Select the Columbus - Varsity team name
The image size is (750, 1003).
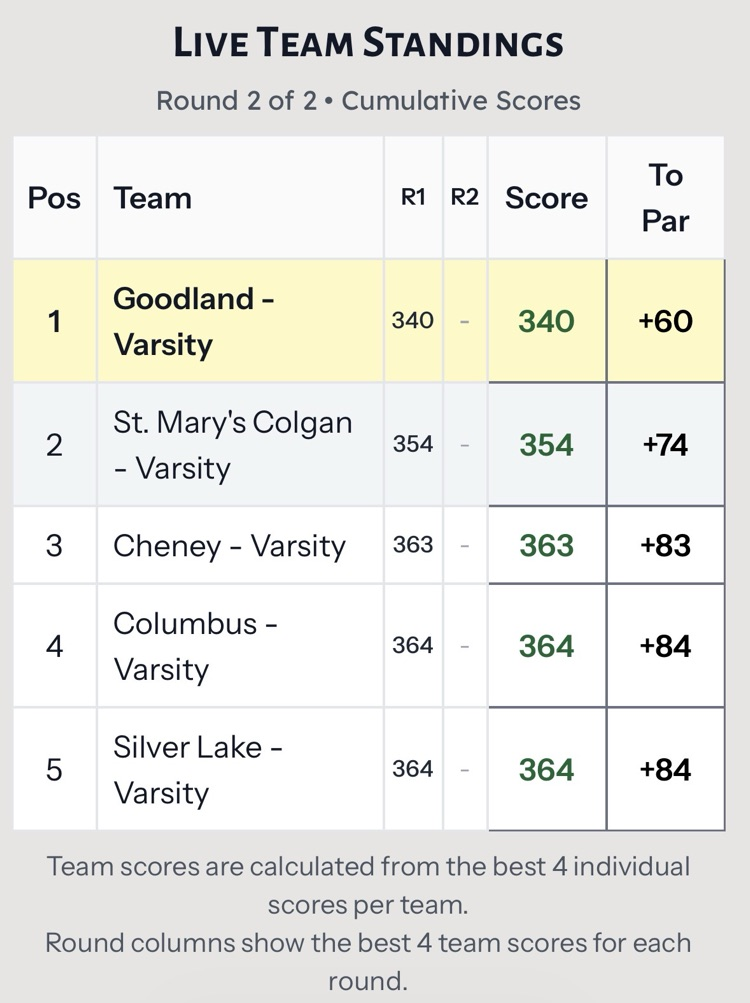point(195,646)
